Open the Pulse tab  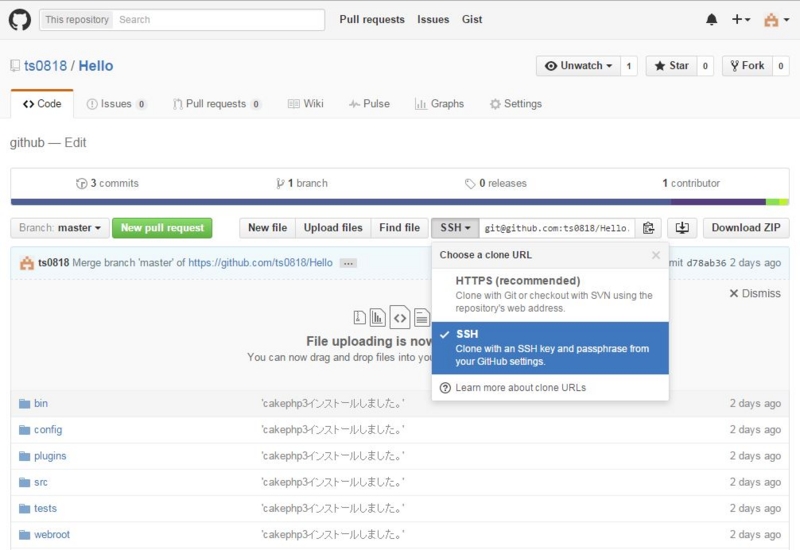point(369,104)
